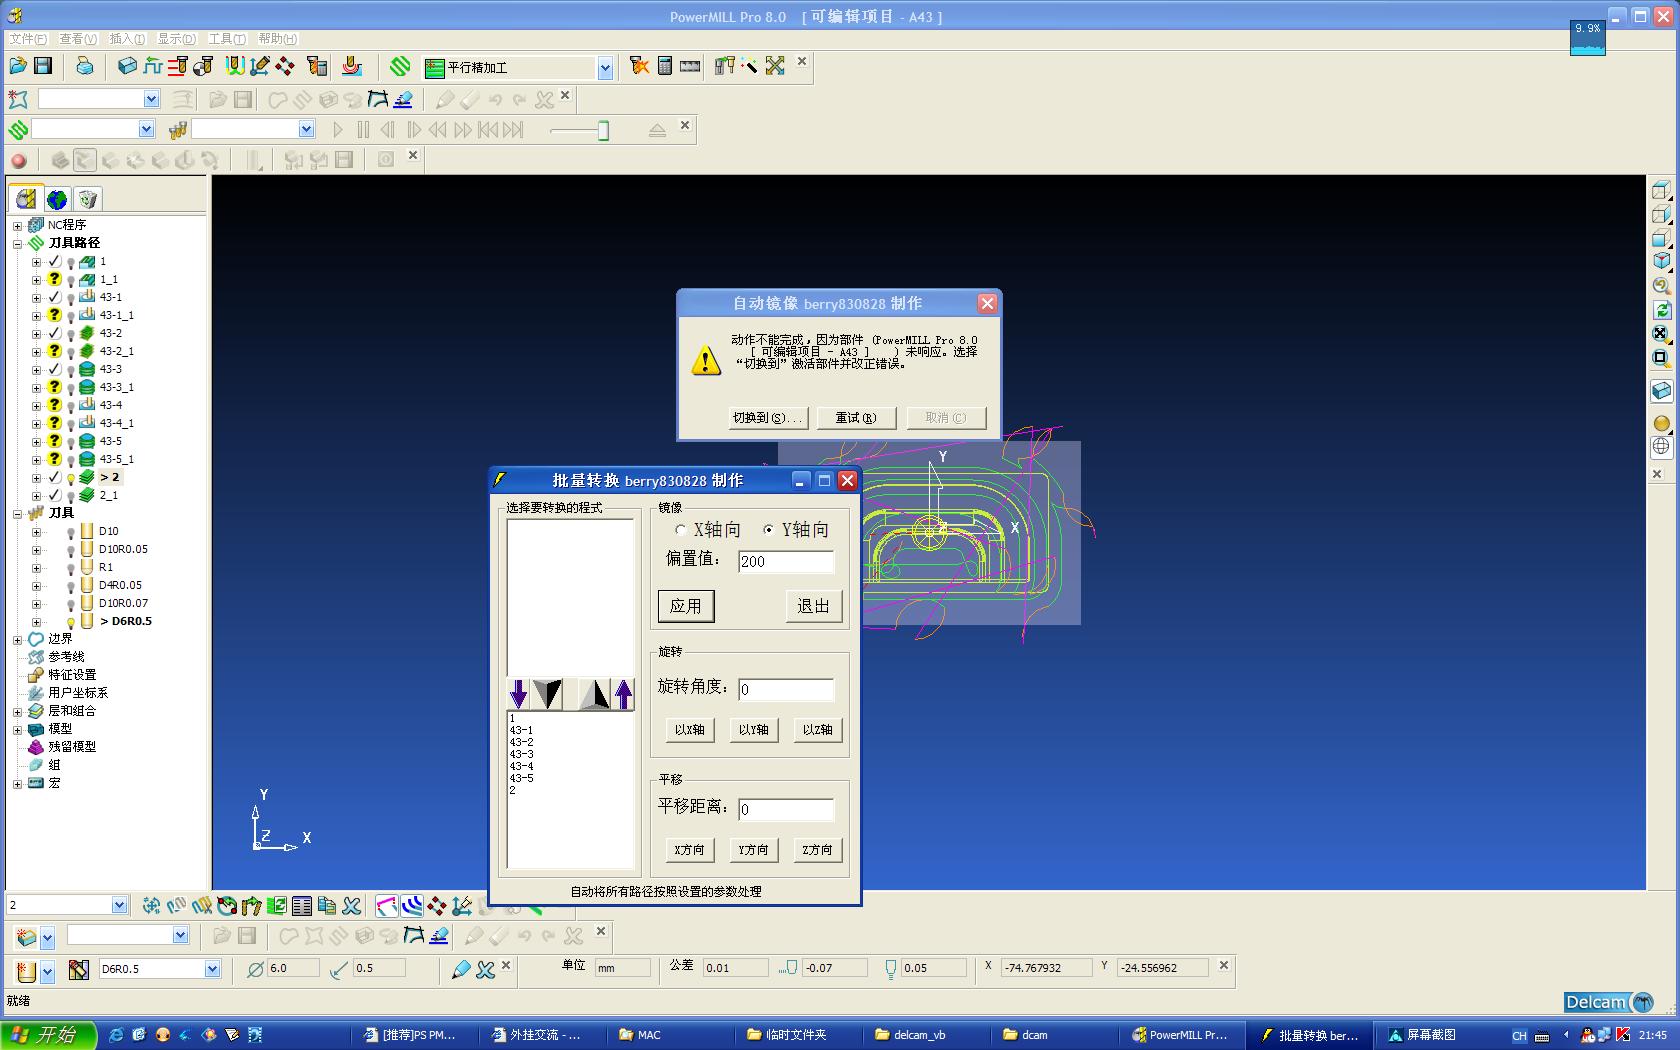
Task: Click the X方向 translate button
Action: [x=689, y=850]
